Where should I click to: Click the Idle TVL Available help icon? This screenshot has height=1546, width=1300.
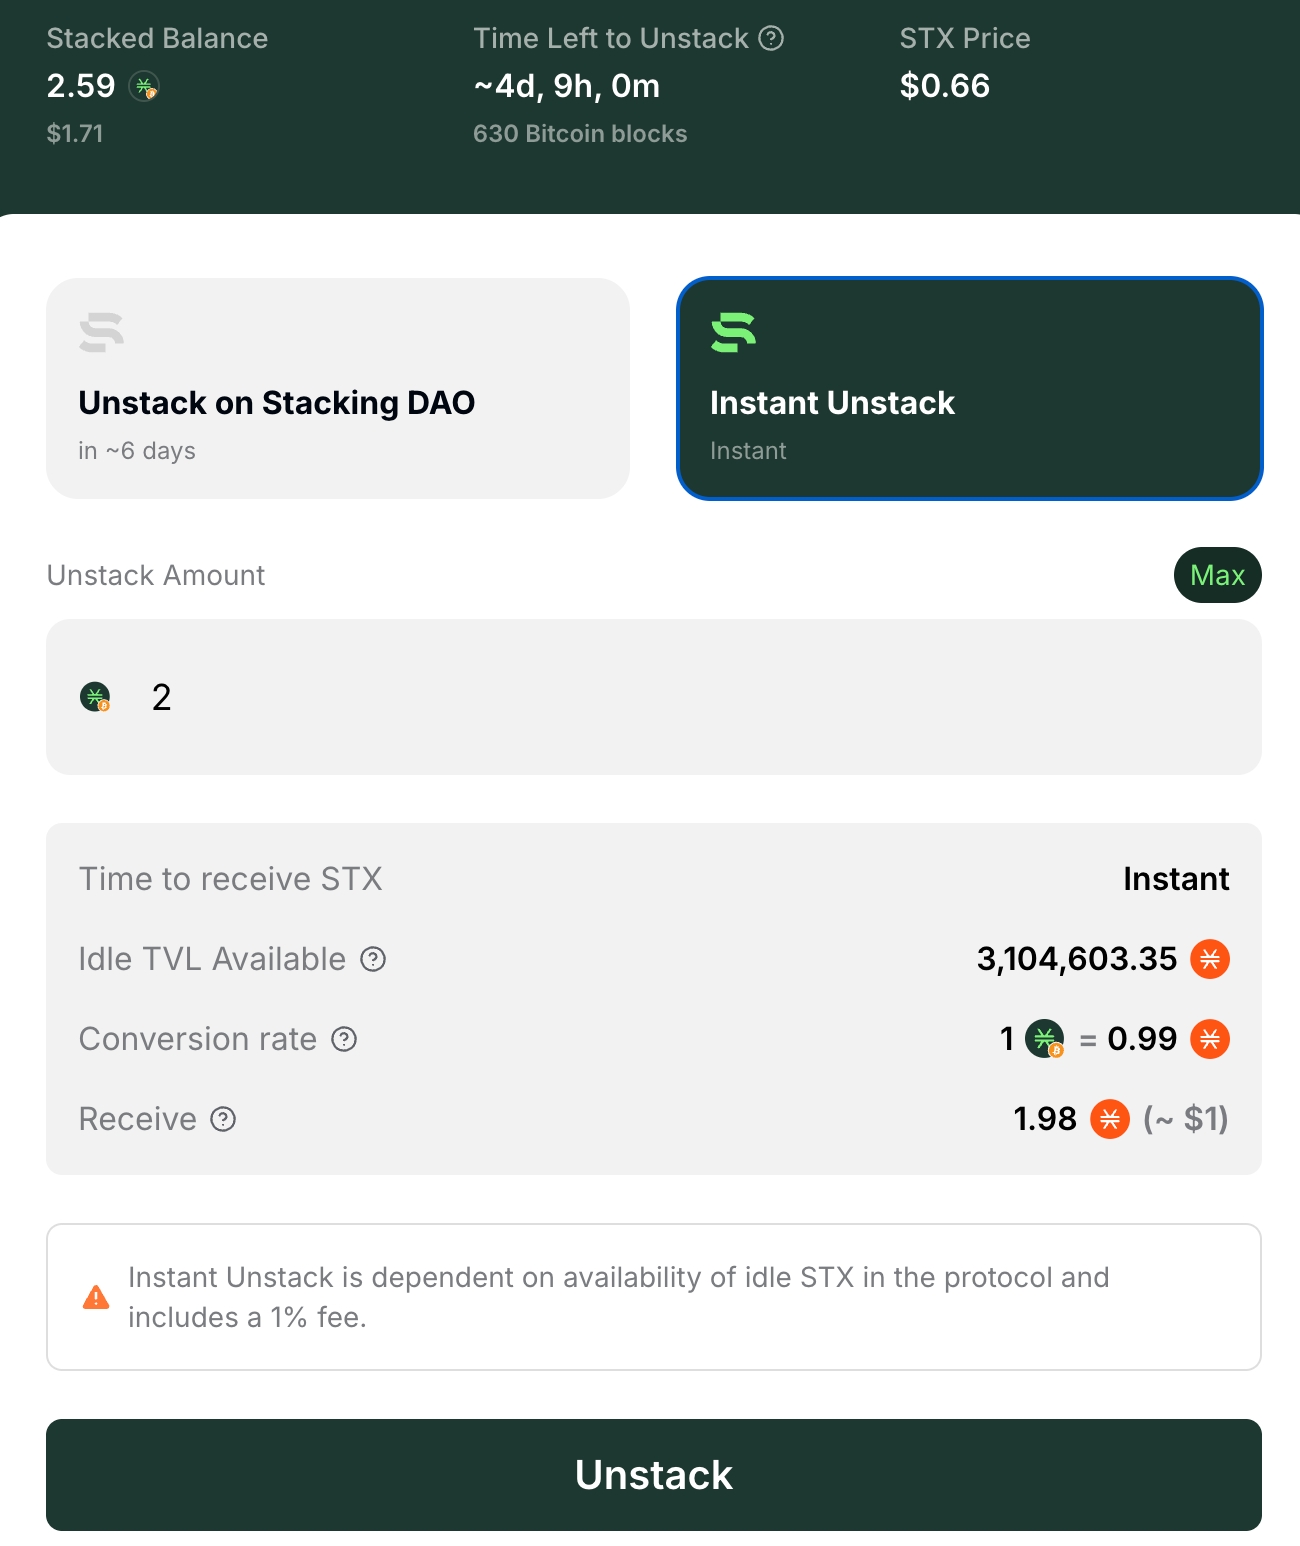click(373, 959)
